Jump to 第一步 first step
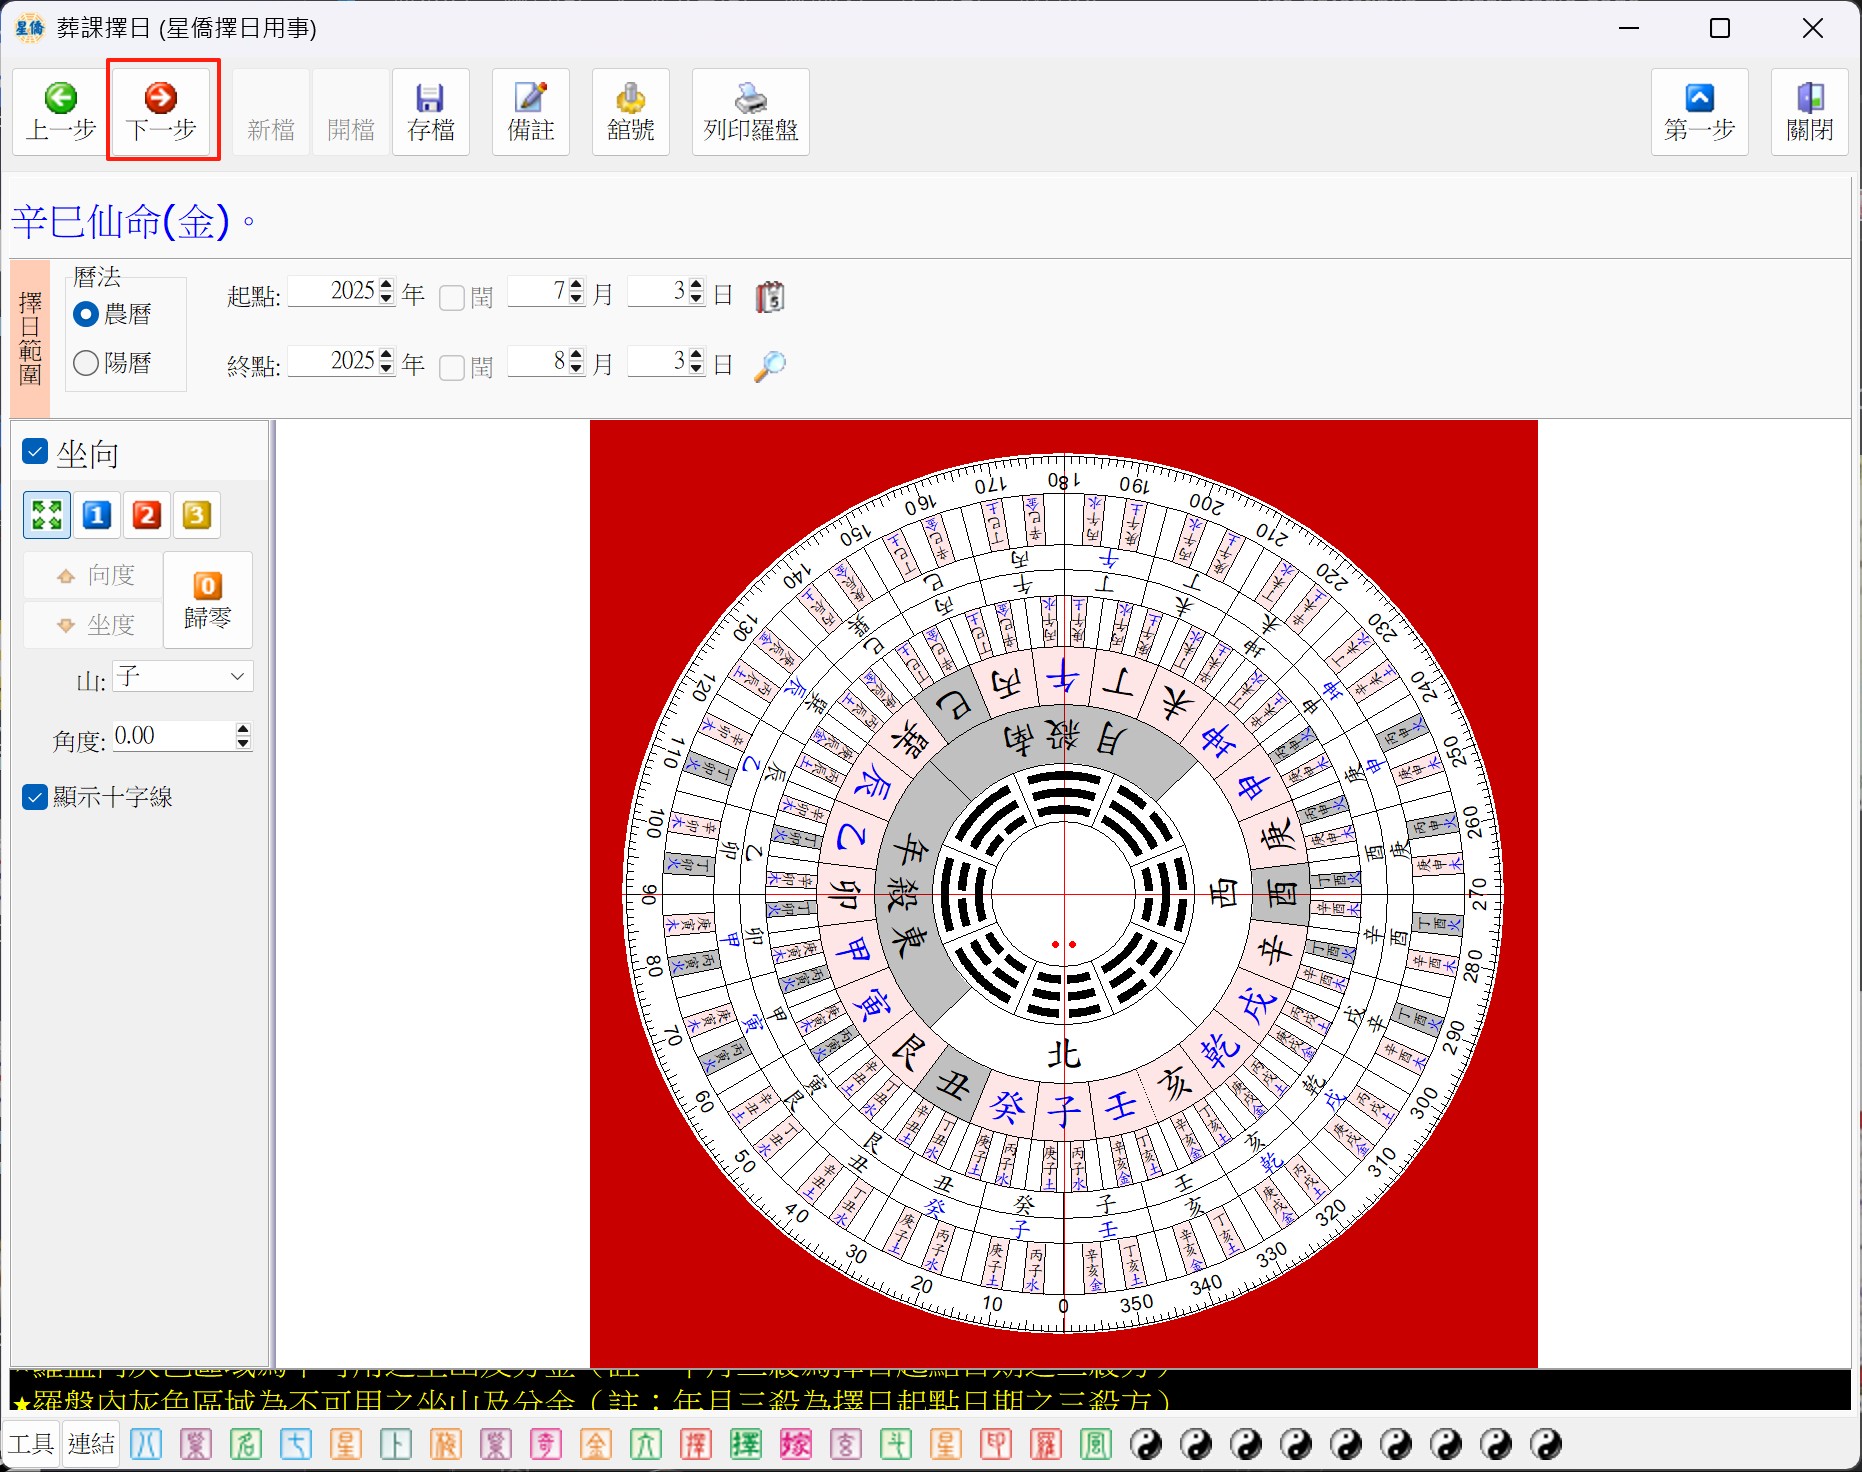Image resolution: width=1862 pixels, height=1472 pixels. pyautogui.click(x=1699, y=111)
